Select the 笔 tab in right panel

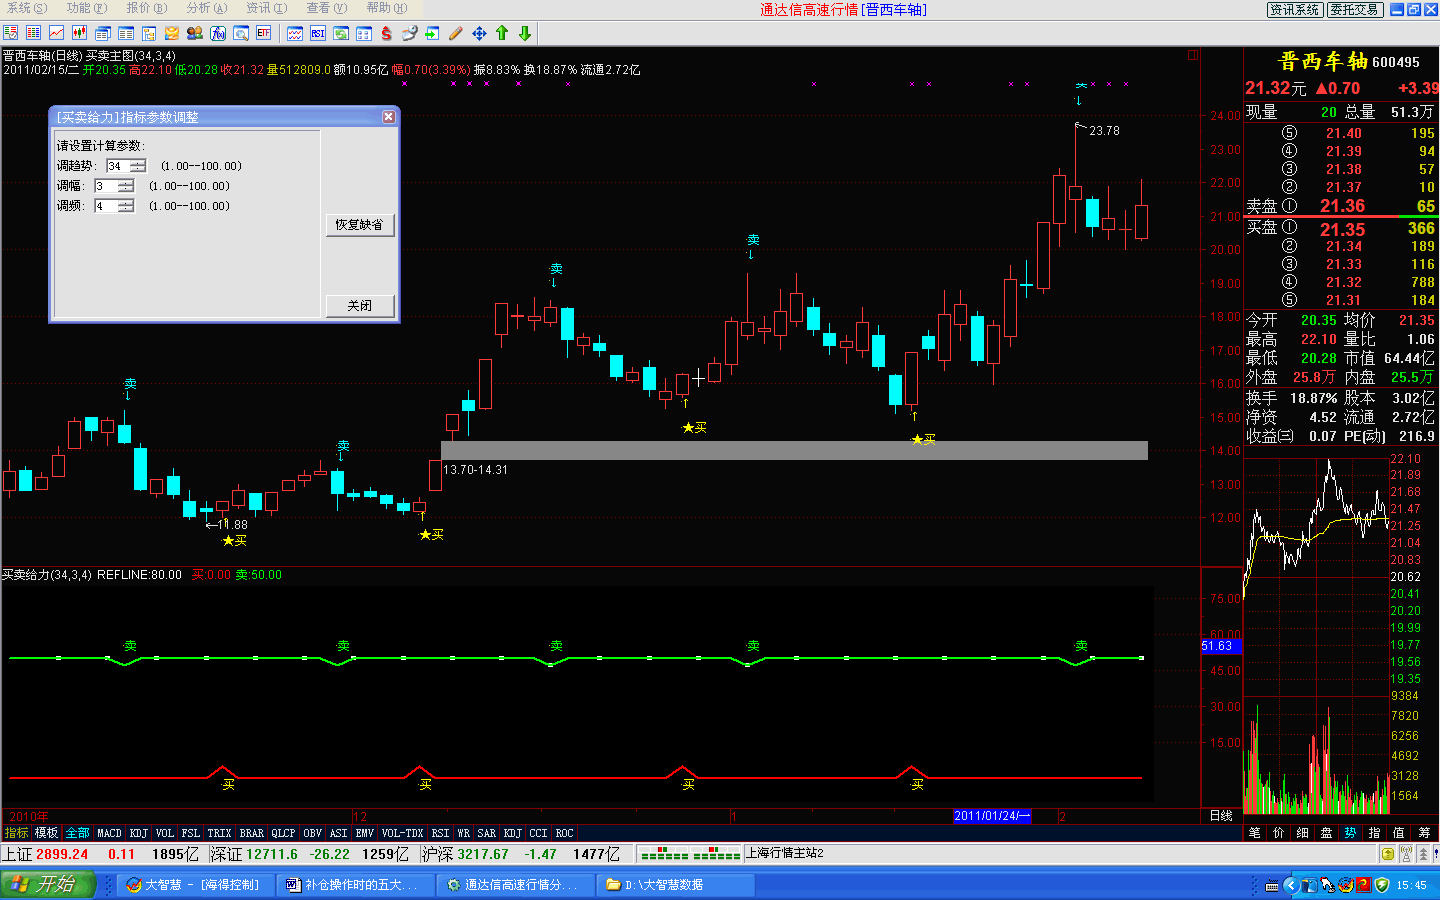[1255, 832]
